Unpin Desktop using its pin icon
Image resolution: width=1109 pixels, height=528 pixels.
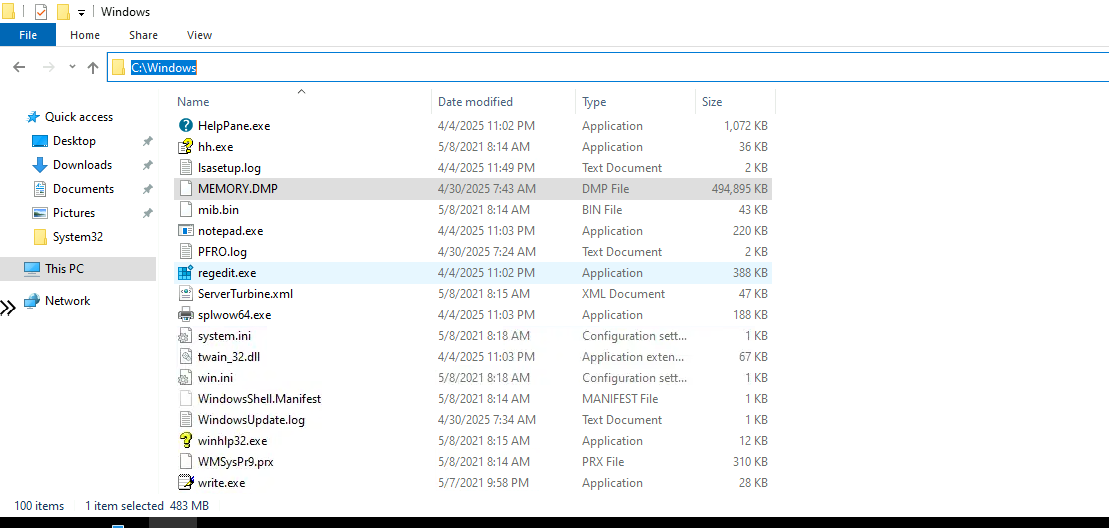[x=147, y=141]
